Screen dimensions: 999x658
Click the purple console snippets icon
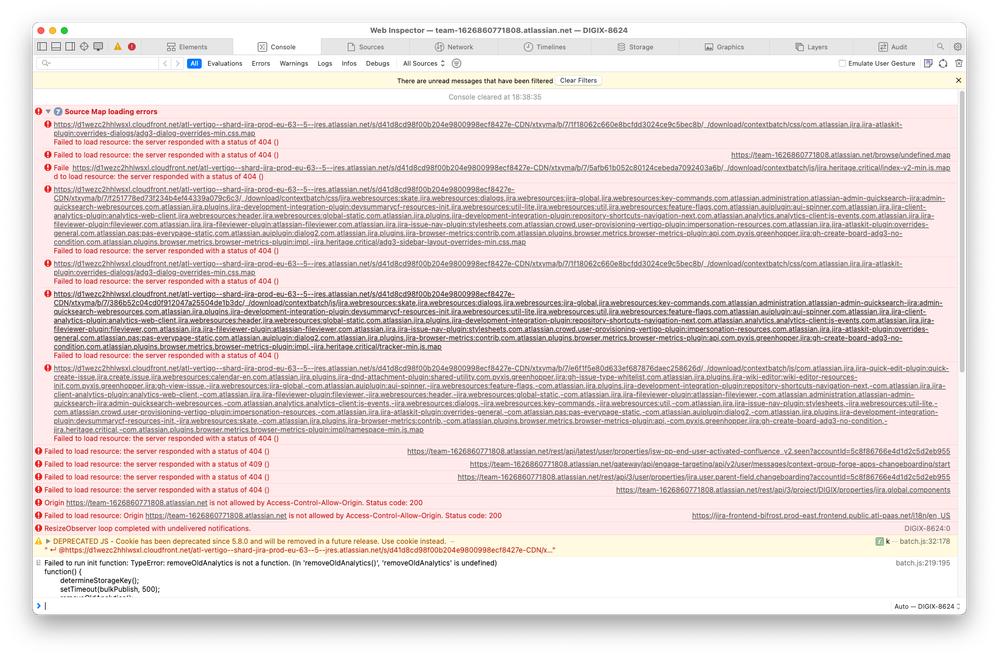click(x=928, y=63)
